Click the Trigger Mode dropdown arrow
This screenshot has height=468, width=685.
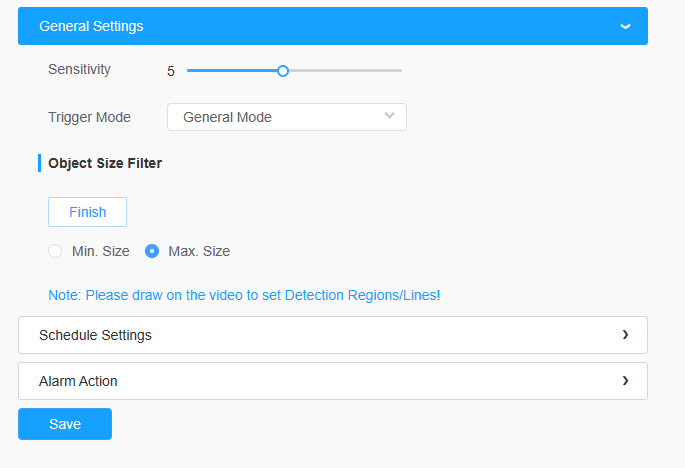click(x=389, y=116)
